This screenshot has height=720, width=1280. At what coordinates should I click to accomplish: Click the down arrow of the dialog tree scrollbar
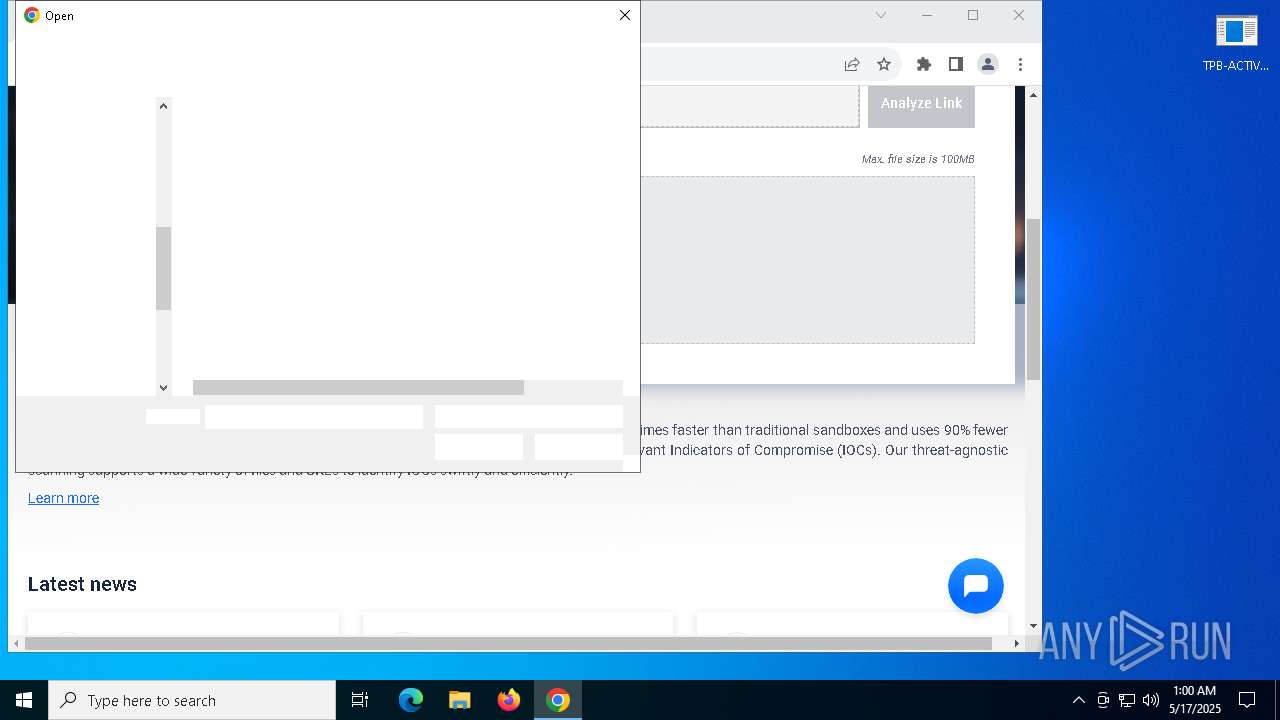(163, 388)
